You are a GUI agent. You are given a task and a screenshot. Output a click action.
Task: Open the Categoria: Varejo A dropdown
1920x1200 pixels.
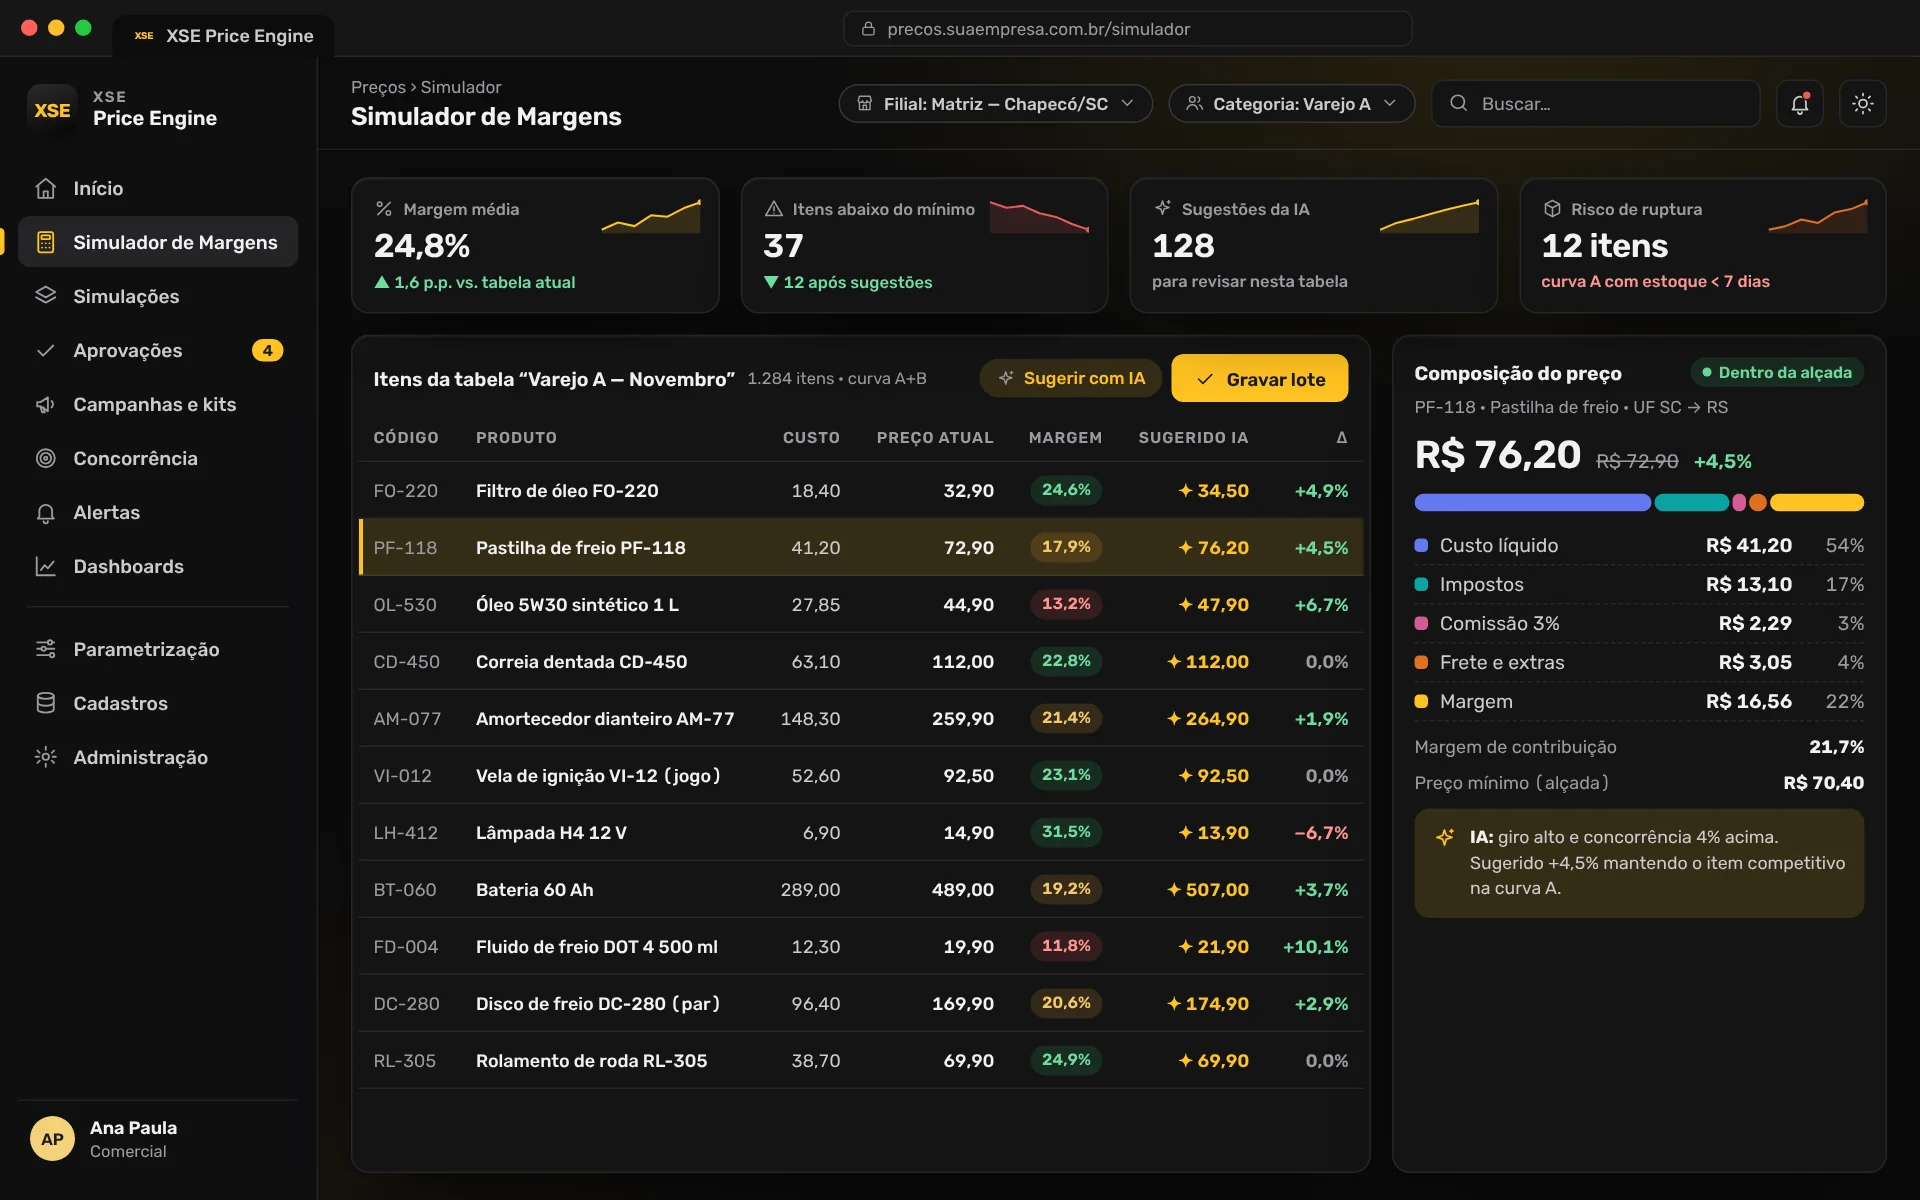[x=1291, y=104]
